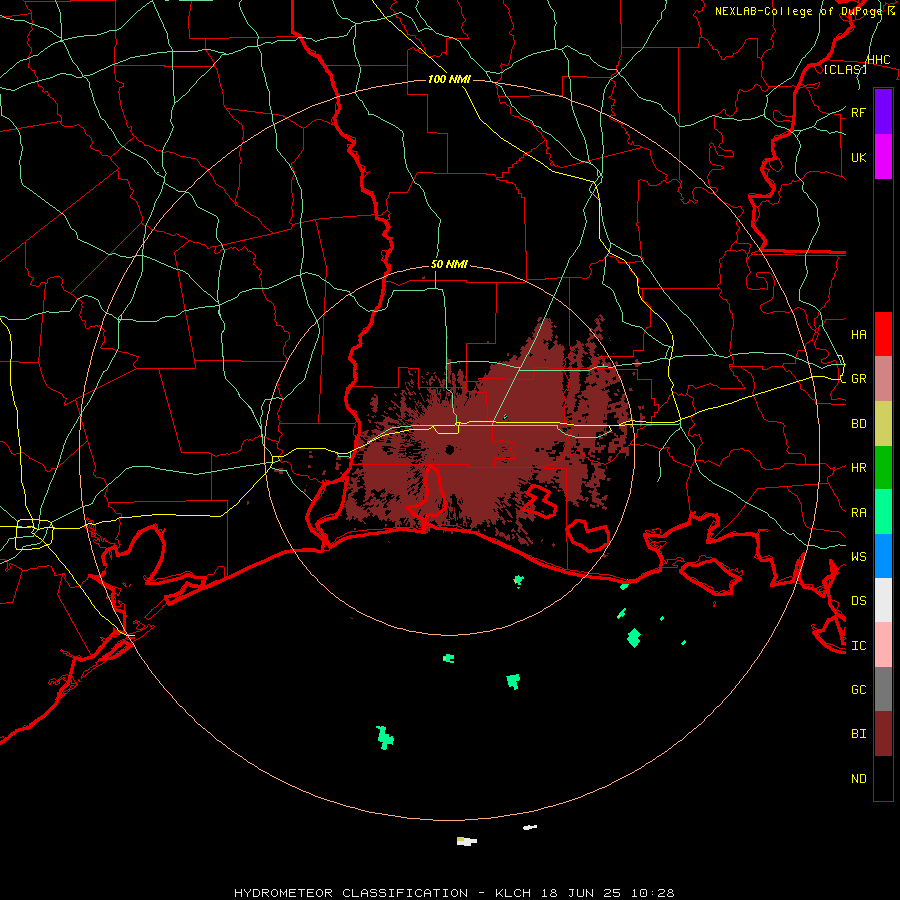
Task: Select the GC gray legend swatch
Action: click(x=883, y=689)
